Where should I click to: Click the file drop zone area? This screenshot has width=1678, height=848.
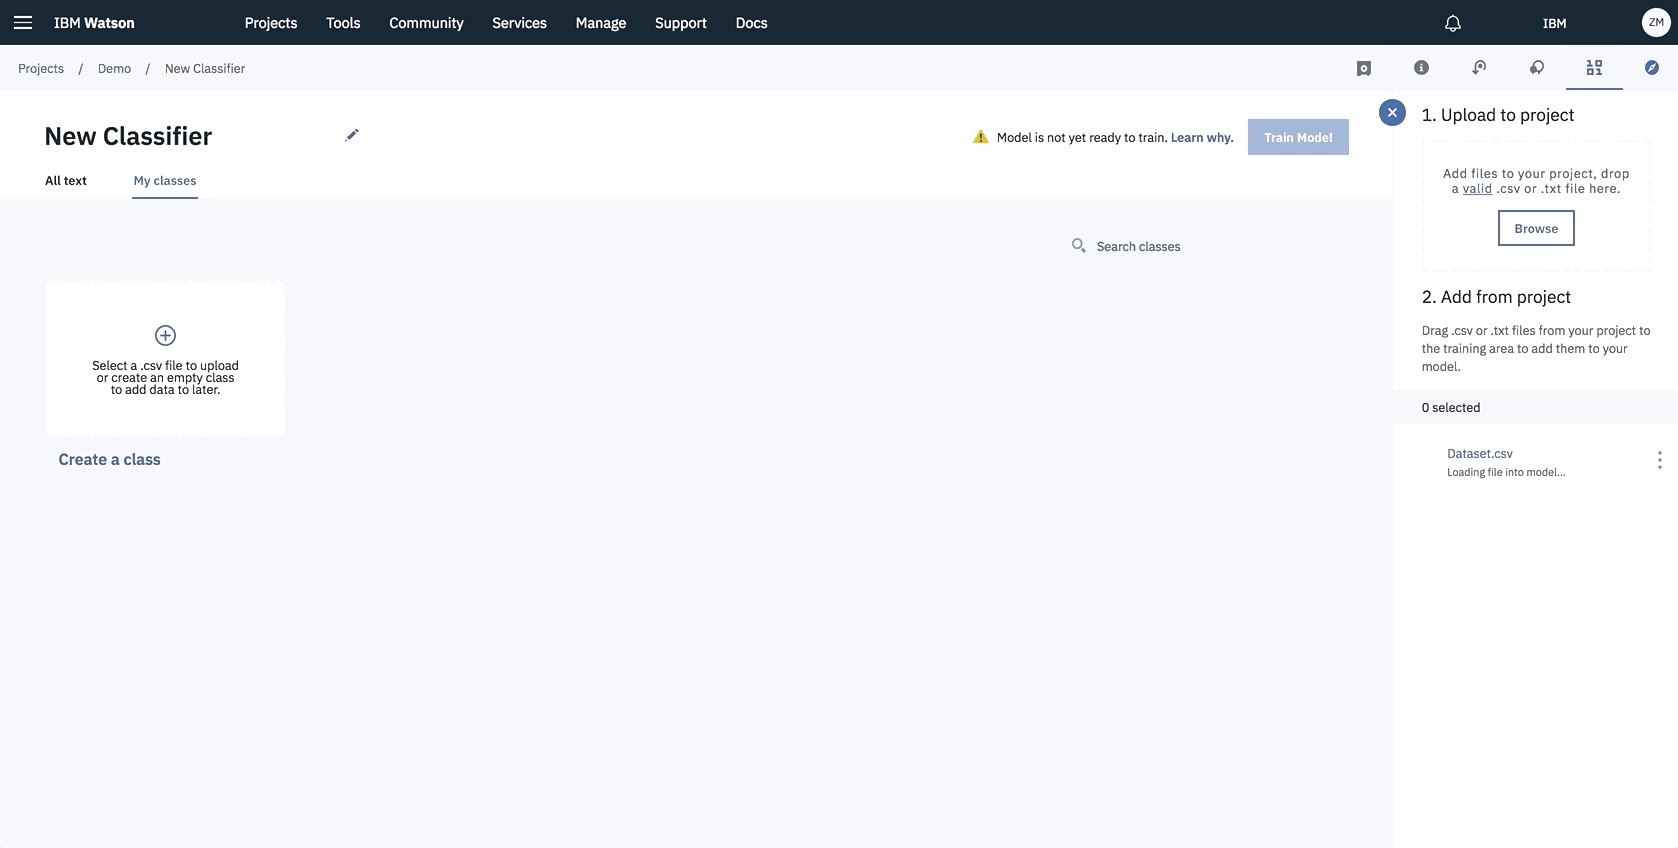[x=1536, y=205]
